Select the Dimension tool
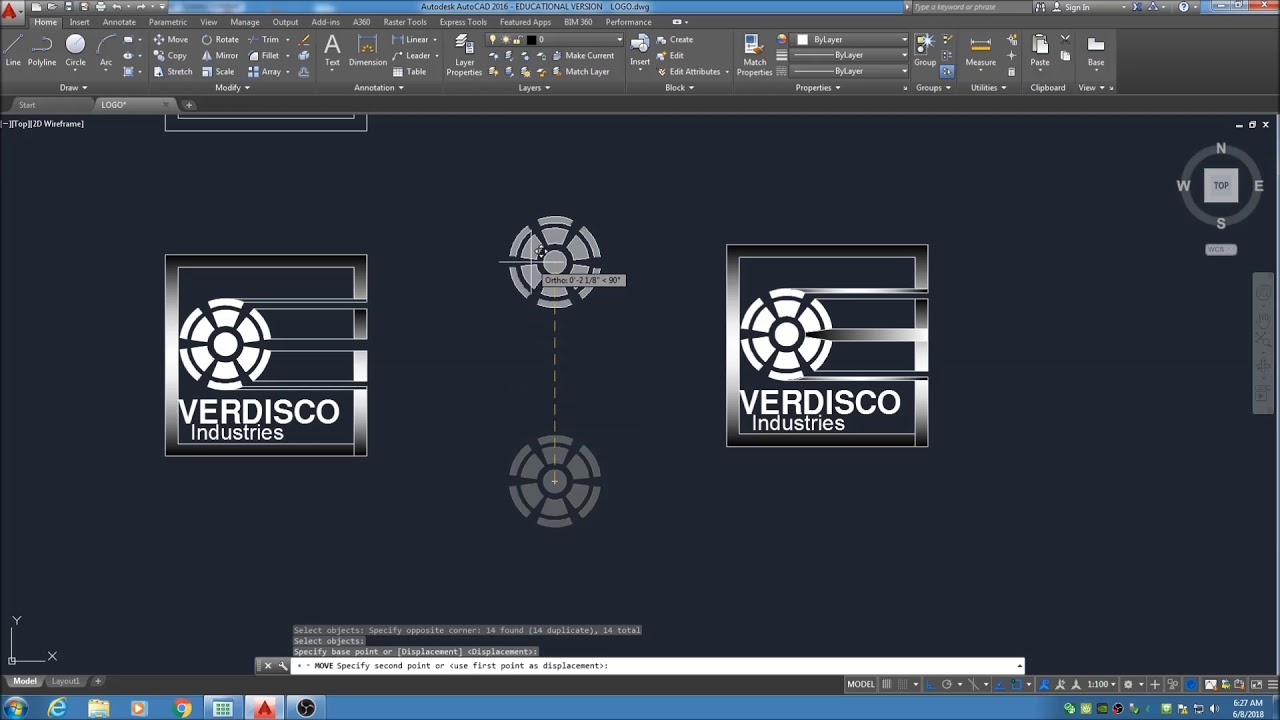The width and height of the screenshot is (1280, 720). point(367,50)
